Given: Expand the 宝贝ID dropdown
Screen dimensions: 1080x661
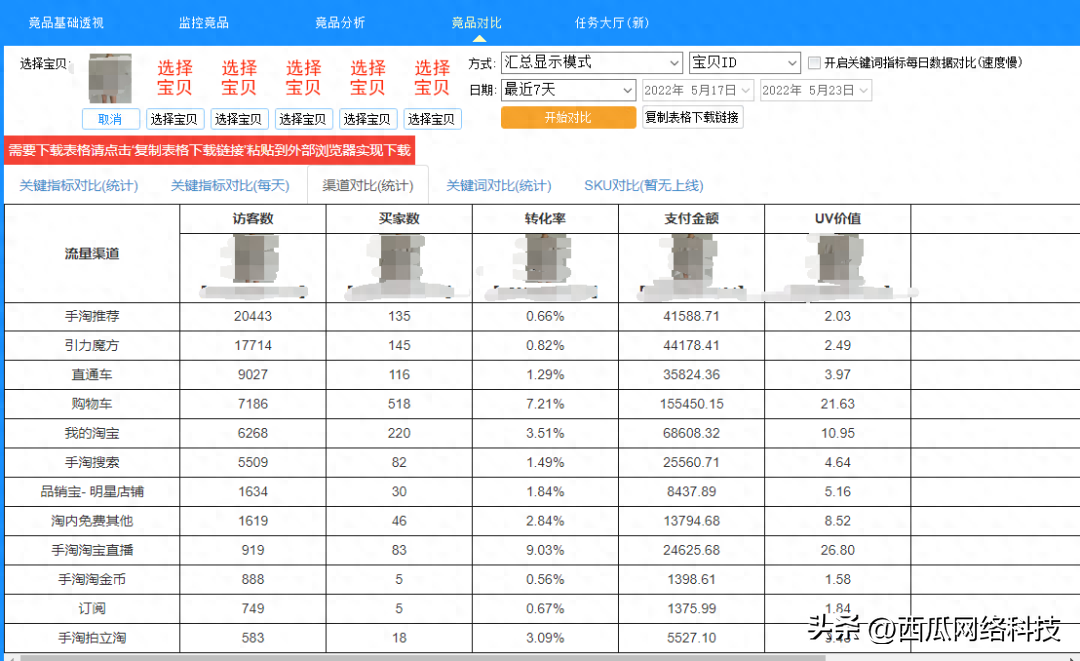Looking at the screenshot, I should click(744, 63).
